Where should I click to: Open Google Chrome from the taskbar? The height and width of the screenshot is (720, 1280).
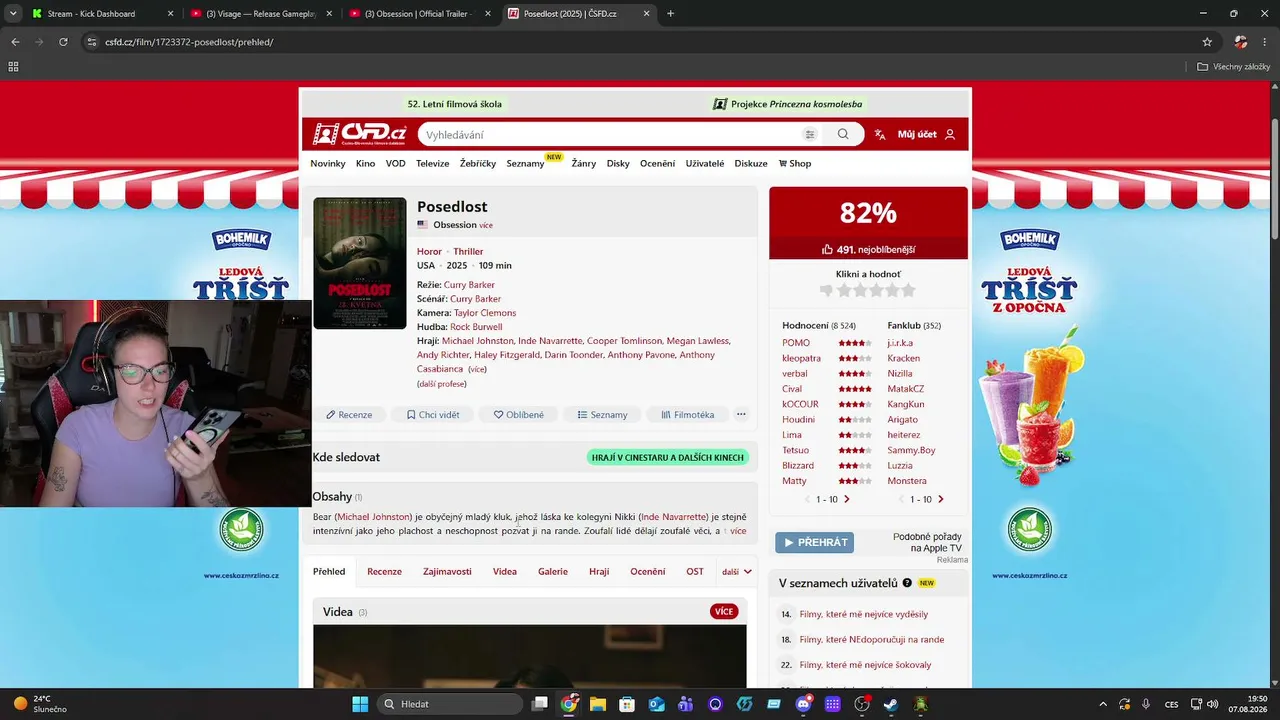(569, 704)
